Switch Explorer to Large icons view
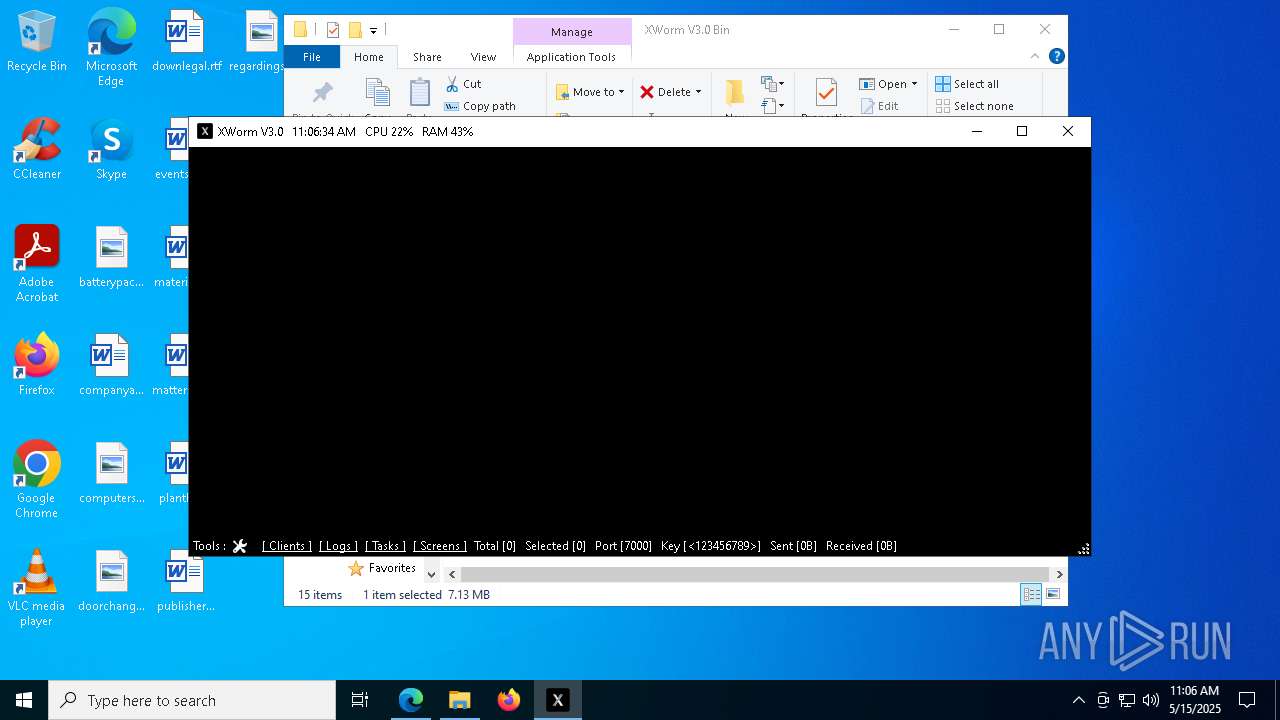 [1053, 594]
